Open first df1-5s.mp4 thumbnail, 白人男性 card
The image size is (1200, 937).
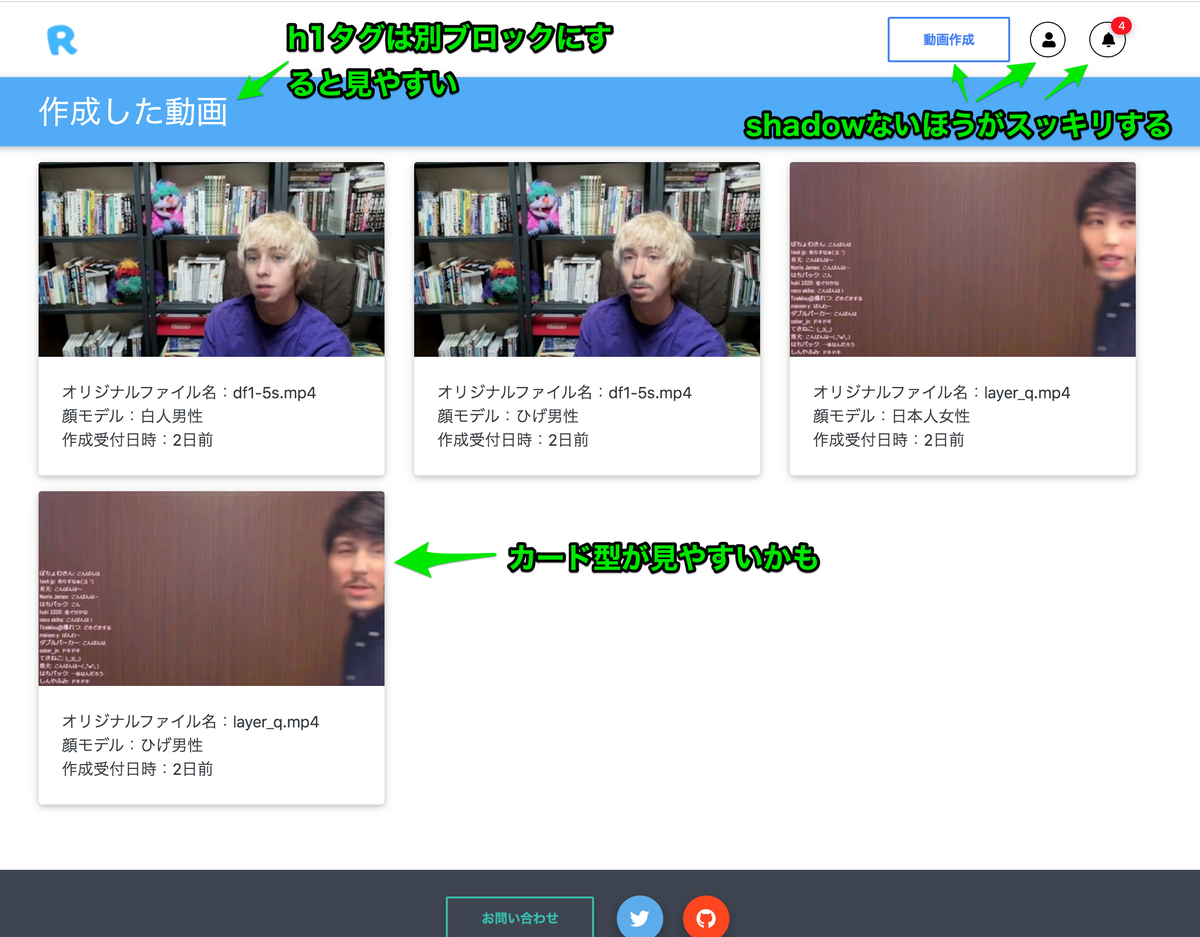pyautogui.click(x=211, y=260)
